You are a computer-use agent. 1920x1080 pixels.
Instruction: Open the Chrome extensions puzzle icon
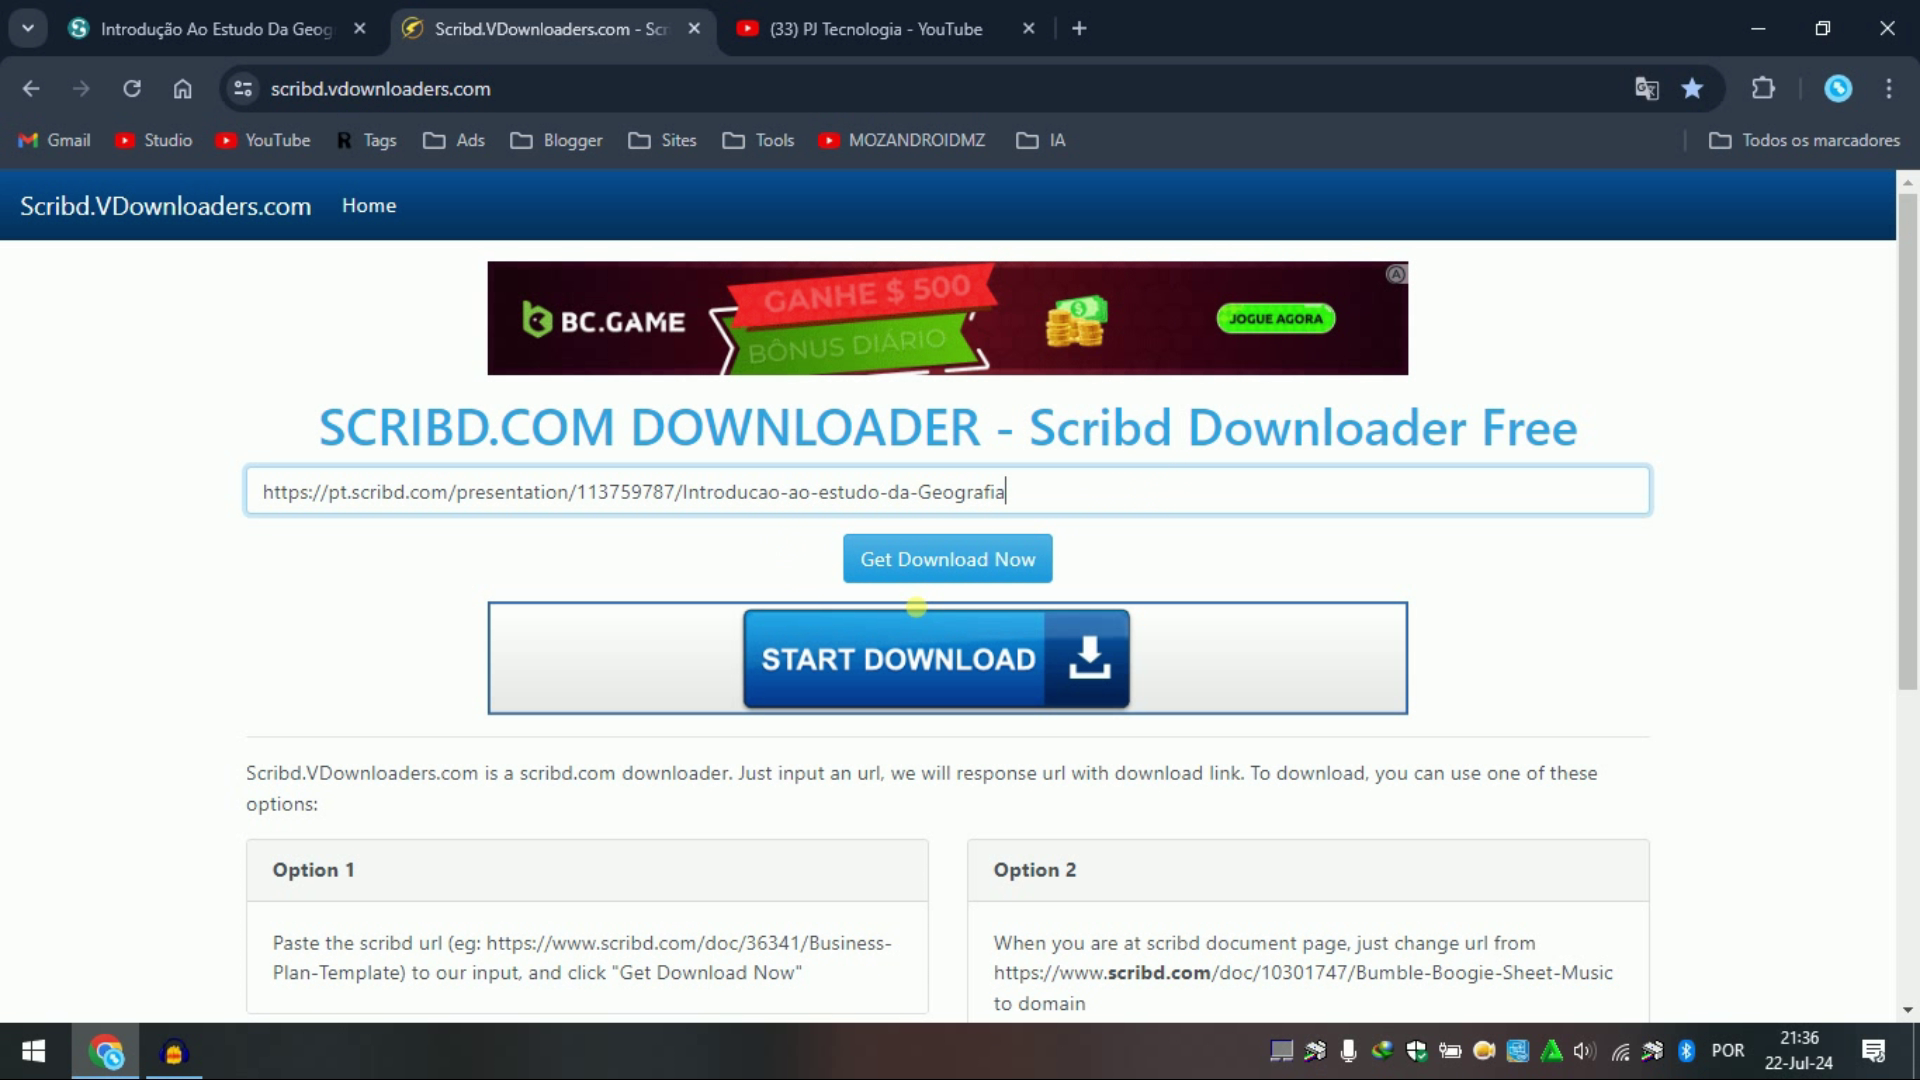(1763, 88)
